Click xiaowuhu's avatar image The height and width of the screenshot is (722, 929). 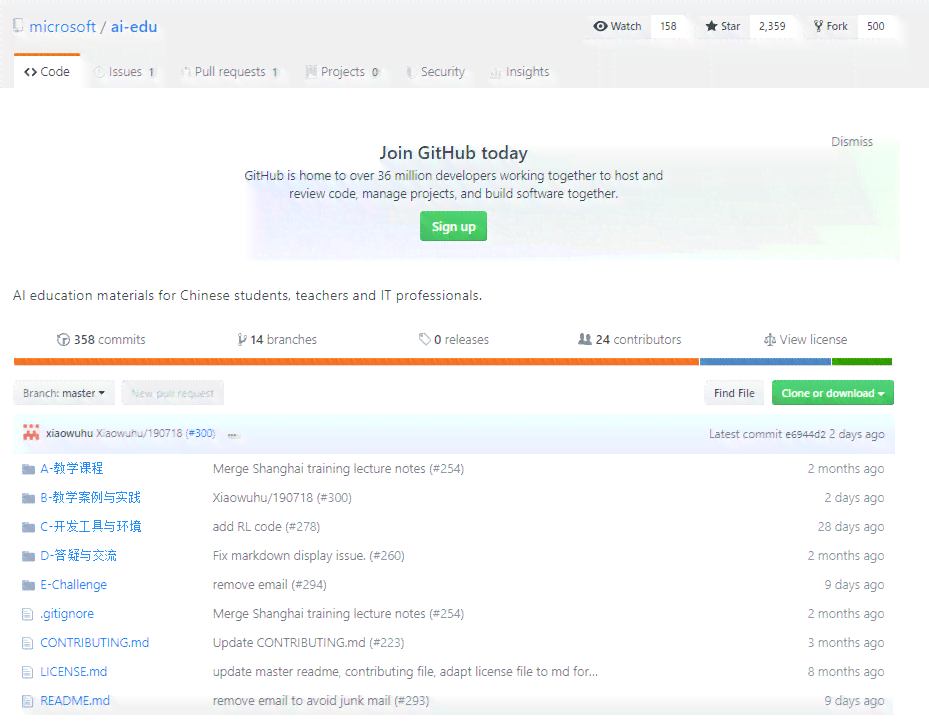[31, 433]
